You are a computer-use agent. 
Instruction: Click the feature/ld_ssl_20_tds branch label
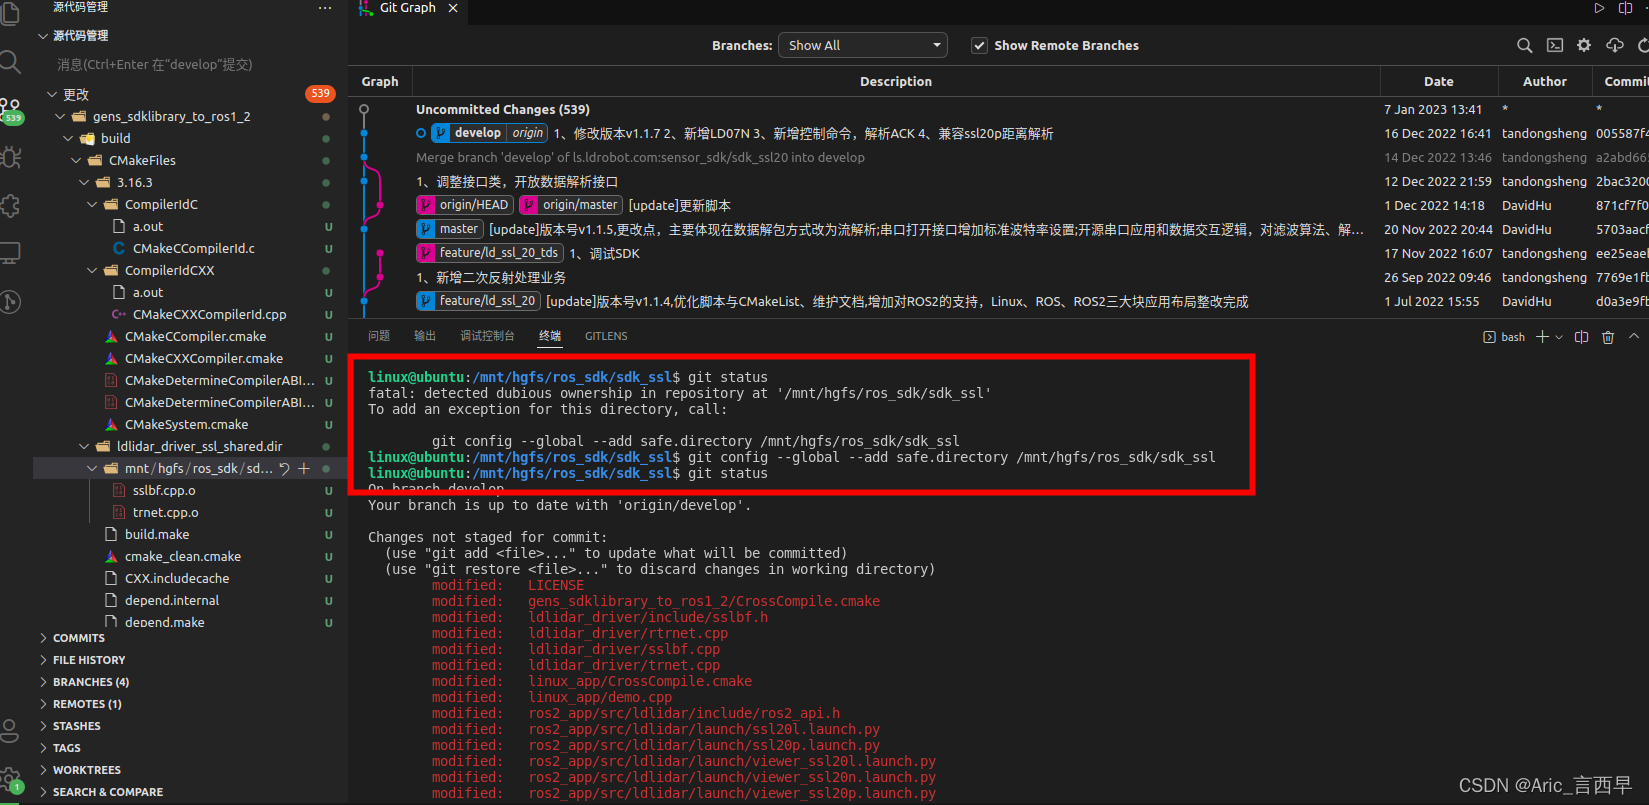point(490,253)
